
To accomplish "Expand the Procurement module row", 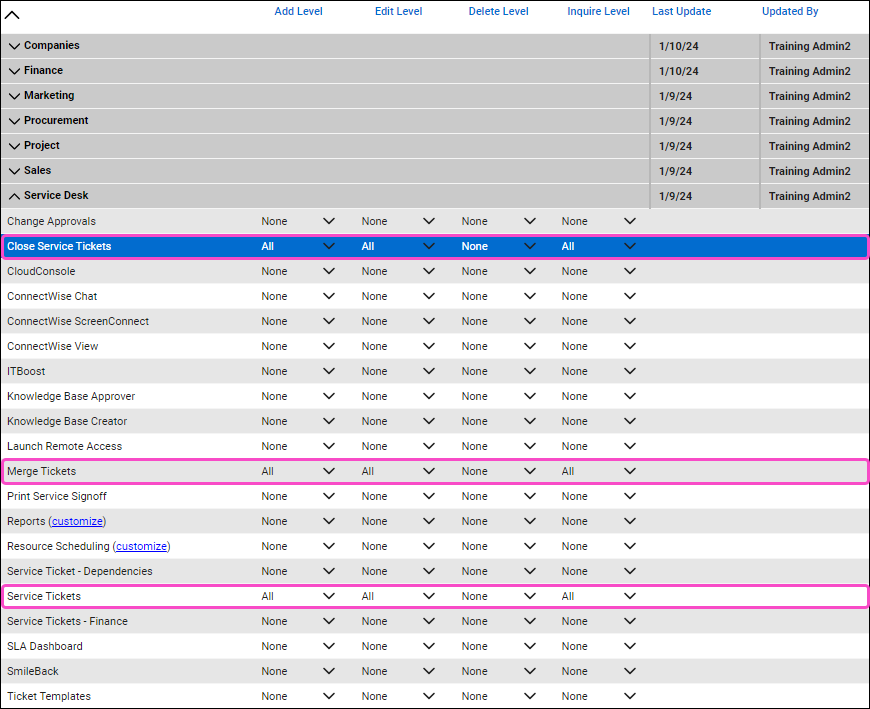I will click(x=14, y=121).
